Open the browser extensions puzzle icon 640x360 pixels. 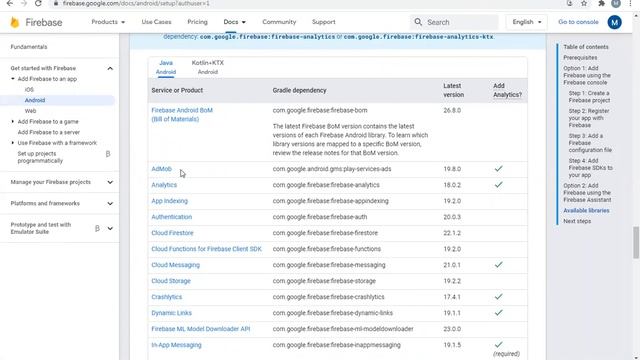pyautogui.click(x=601, y=3)
